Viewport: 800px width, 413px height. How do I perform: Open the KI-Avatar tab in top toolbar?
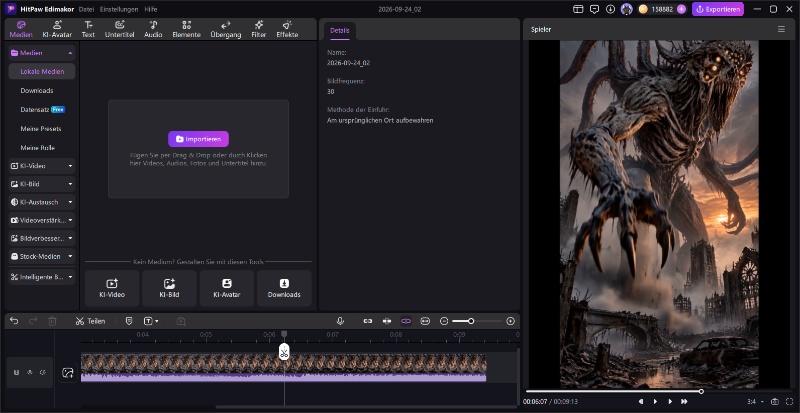(57, 29)
